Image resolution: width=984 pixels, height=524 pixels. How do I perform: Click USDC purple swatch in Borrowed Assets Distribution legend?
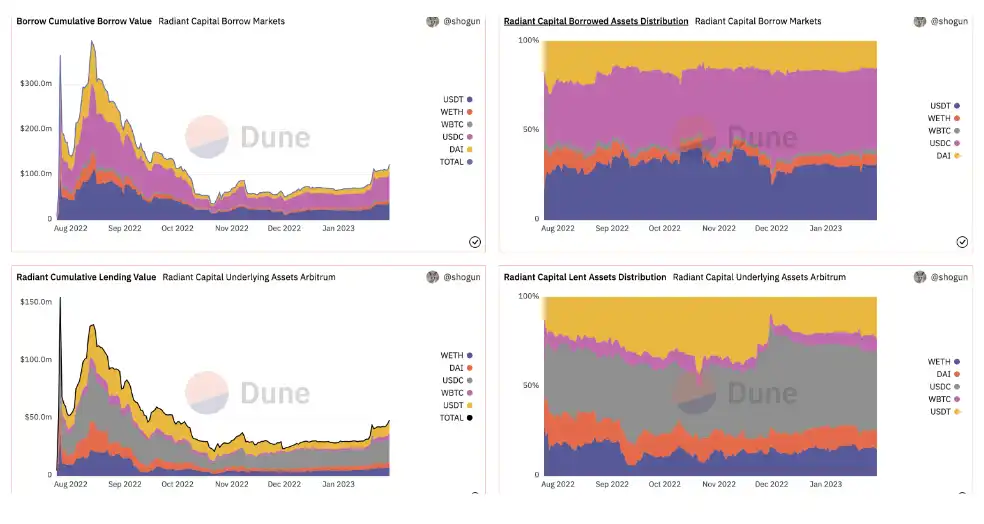[957, 143]
